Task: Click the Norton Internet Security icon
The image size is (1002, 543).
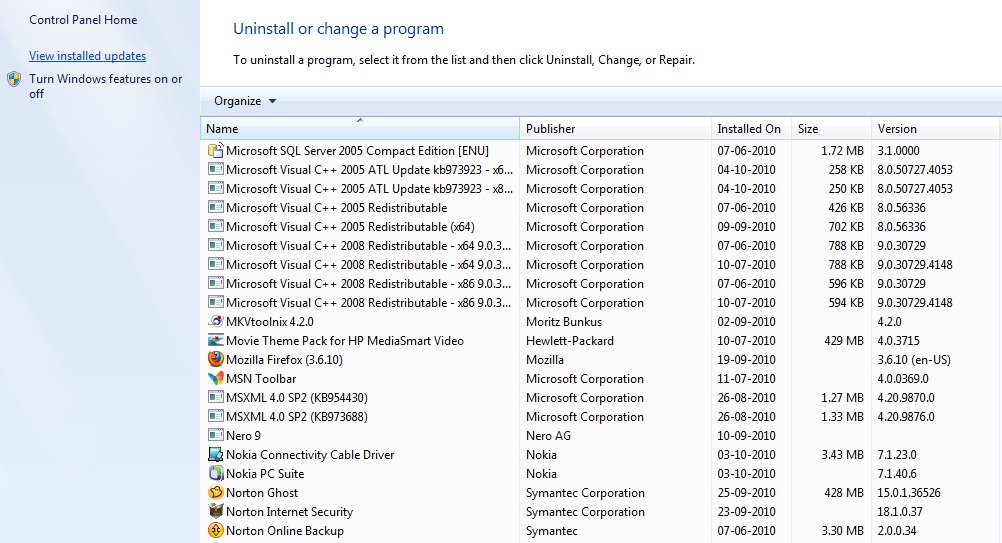Action: (215, 512)
